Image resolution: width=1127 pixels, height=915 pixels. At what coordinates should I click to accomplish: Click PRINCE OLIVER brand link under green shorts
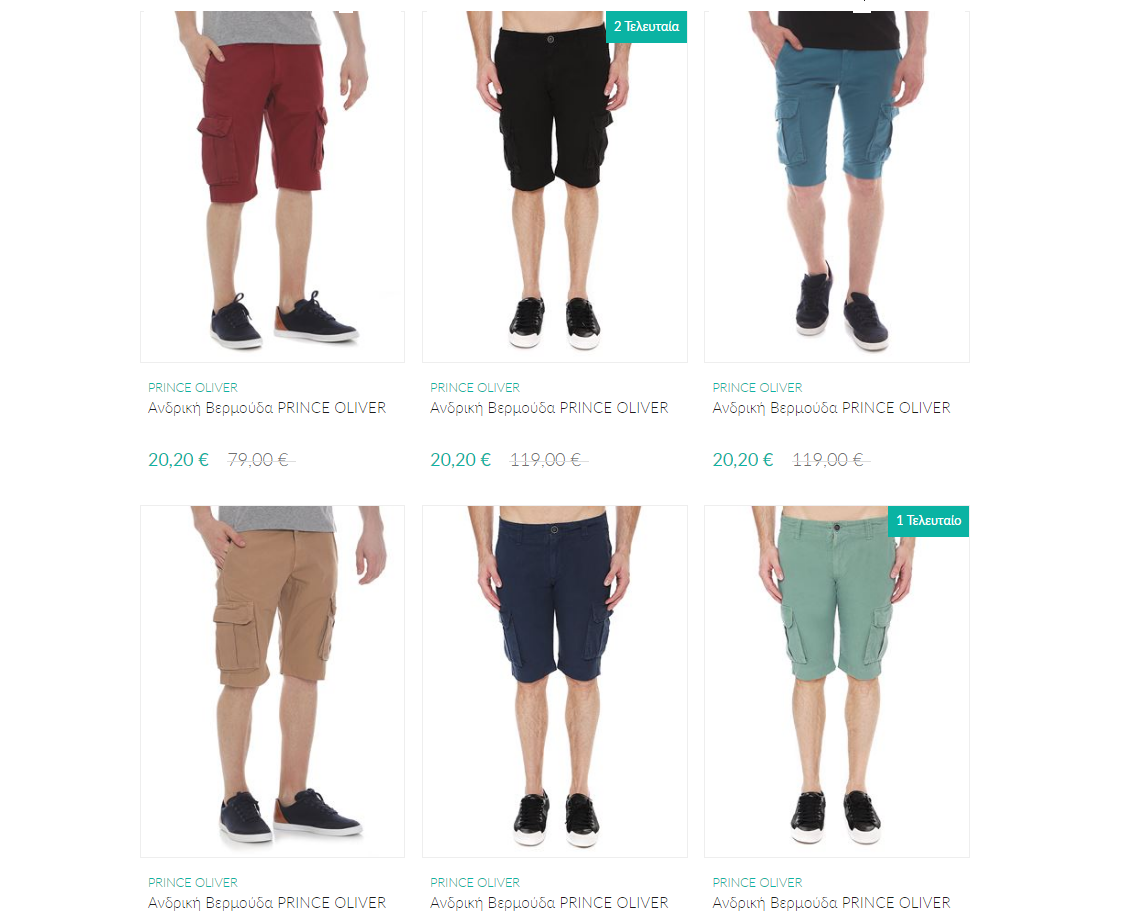coord(757,883)
